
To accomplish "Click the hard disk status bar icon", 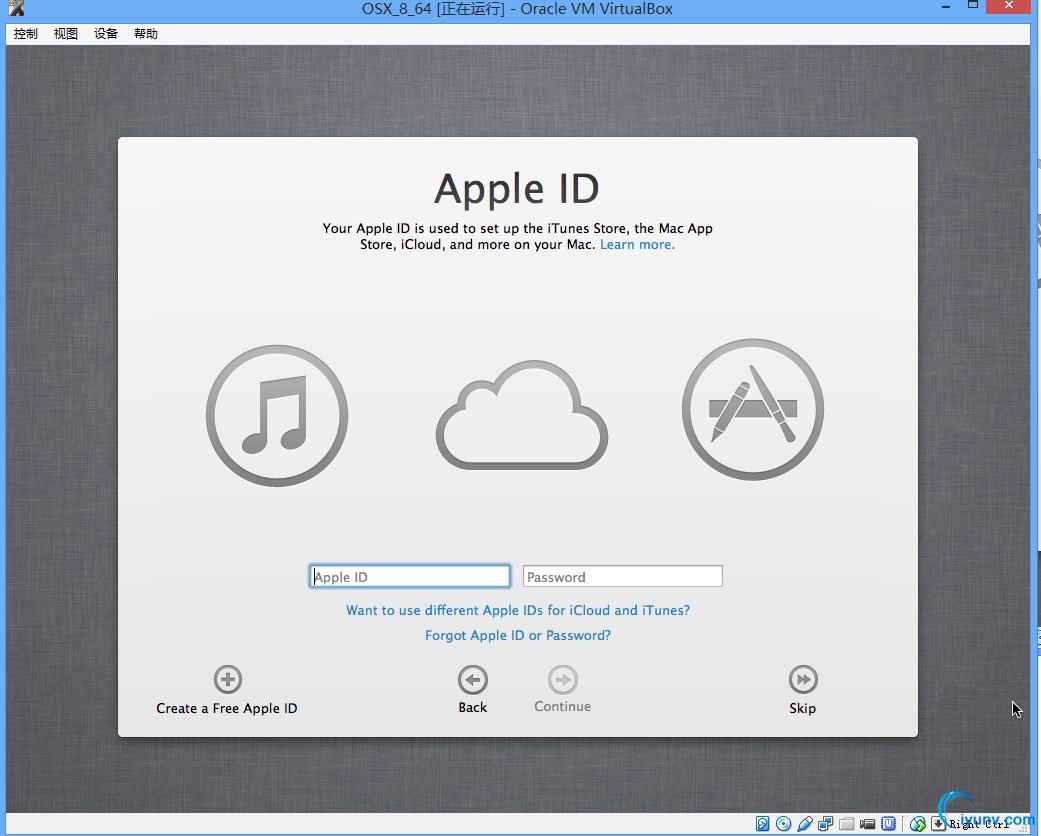I will click(x=763, y=824).
